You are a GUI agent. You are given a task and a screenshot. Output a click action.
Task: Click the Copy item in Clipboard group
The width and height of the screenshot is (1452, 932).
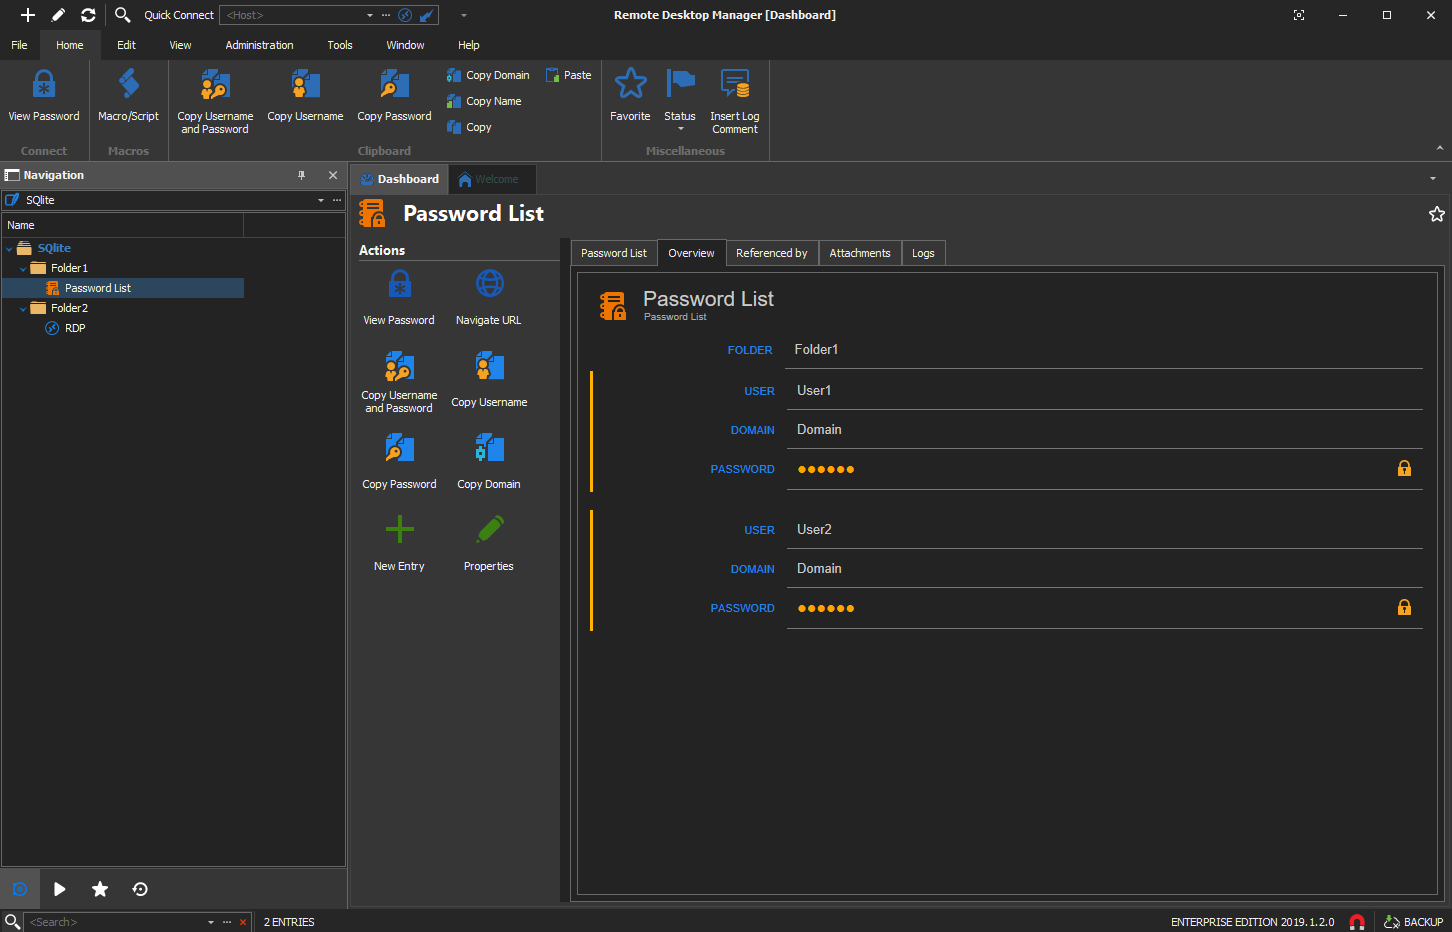pos(469,127)
